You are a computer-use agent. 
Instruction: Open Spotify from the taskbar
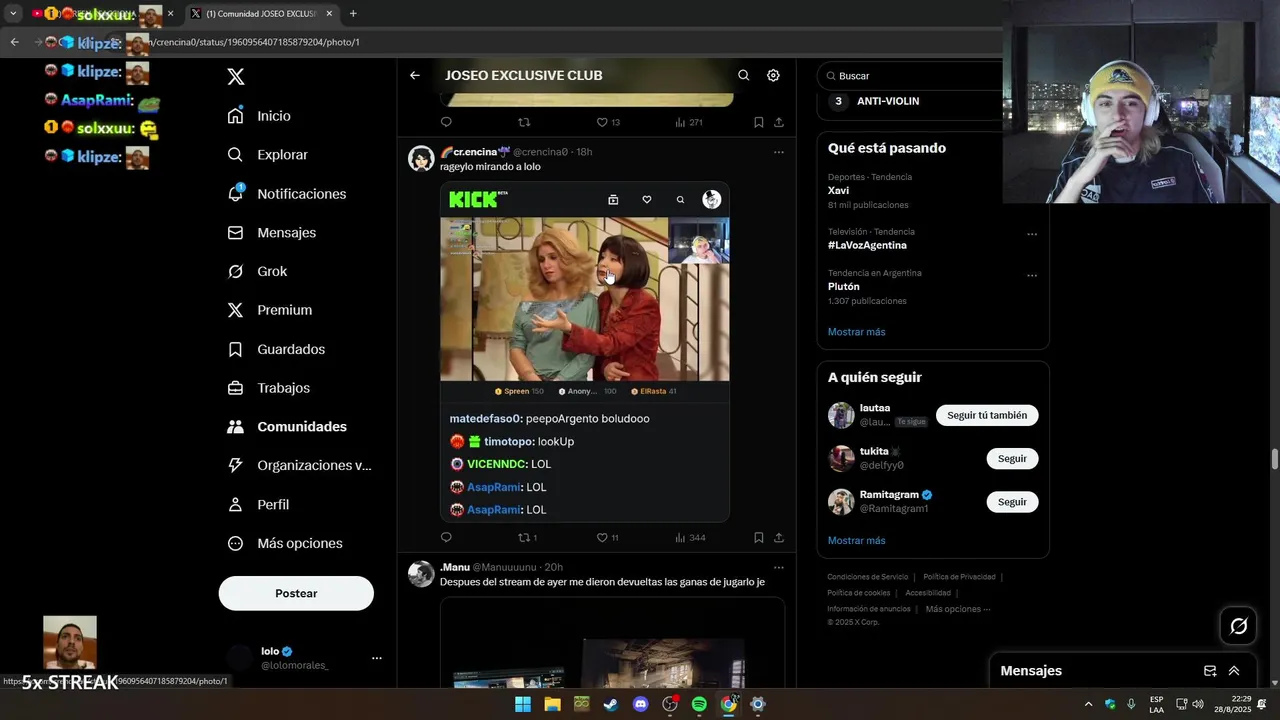[699, 705]
